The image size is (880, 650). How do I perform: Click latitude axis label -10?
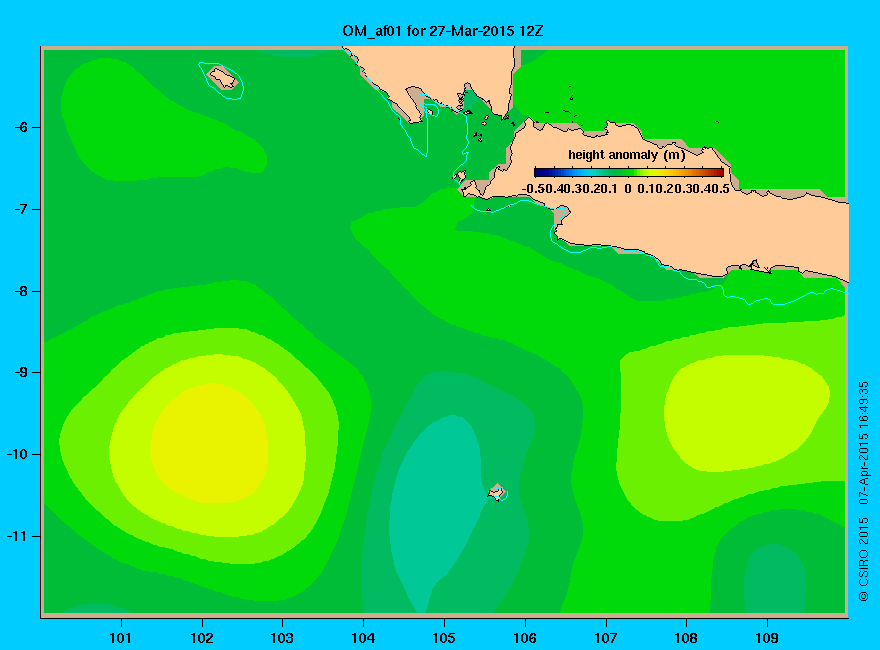(x=17, y=454)
